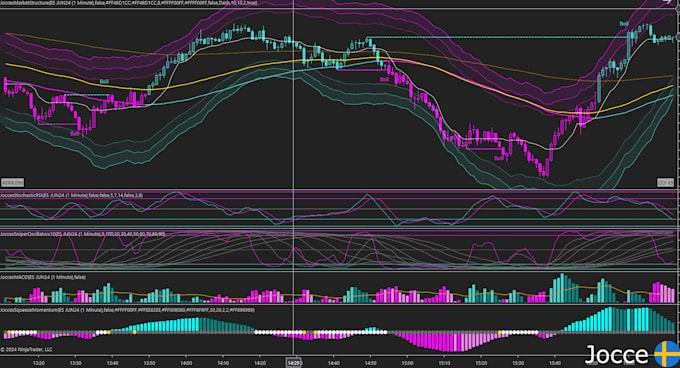Click the 15:10 time axis label
Image resolution: width=680 pixels, height=368 pixels.
444,363
